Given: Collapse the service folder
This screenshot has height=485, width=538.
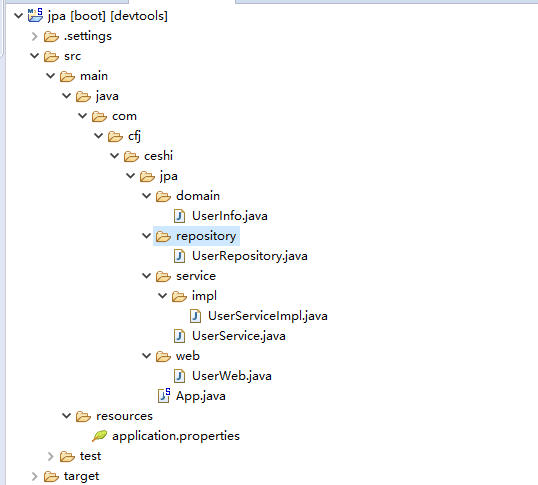Looking at the screenshot, I should (147, 276).
